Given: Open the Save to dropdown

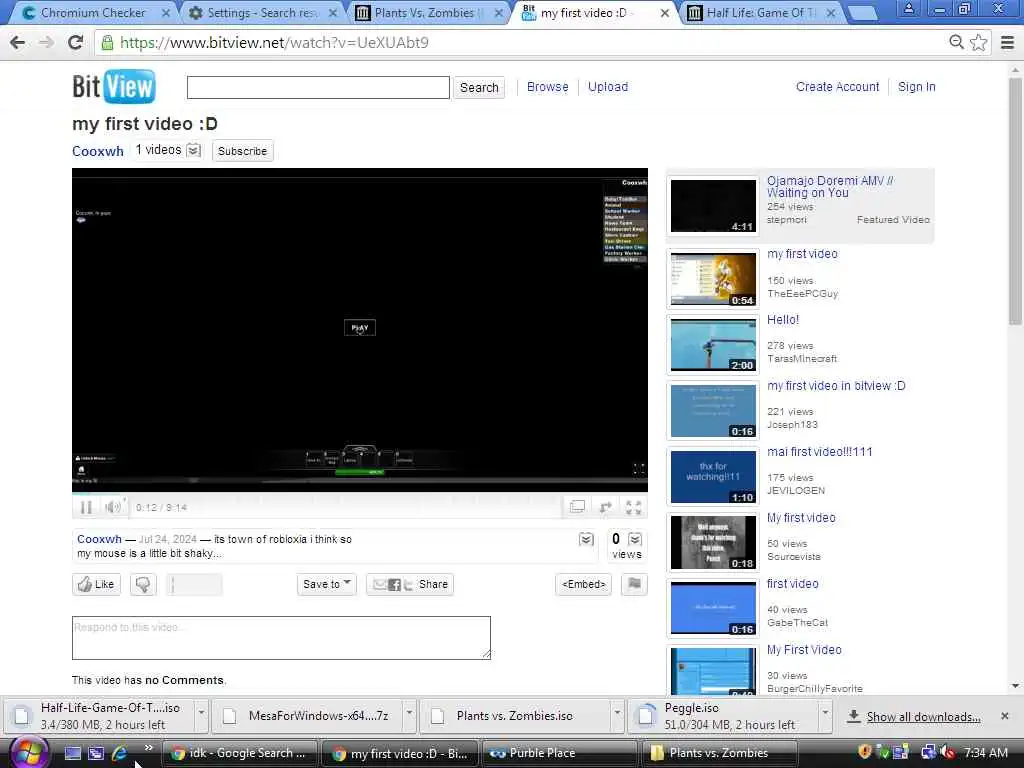Looking at the screenshot, I should 327,584.
